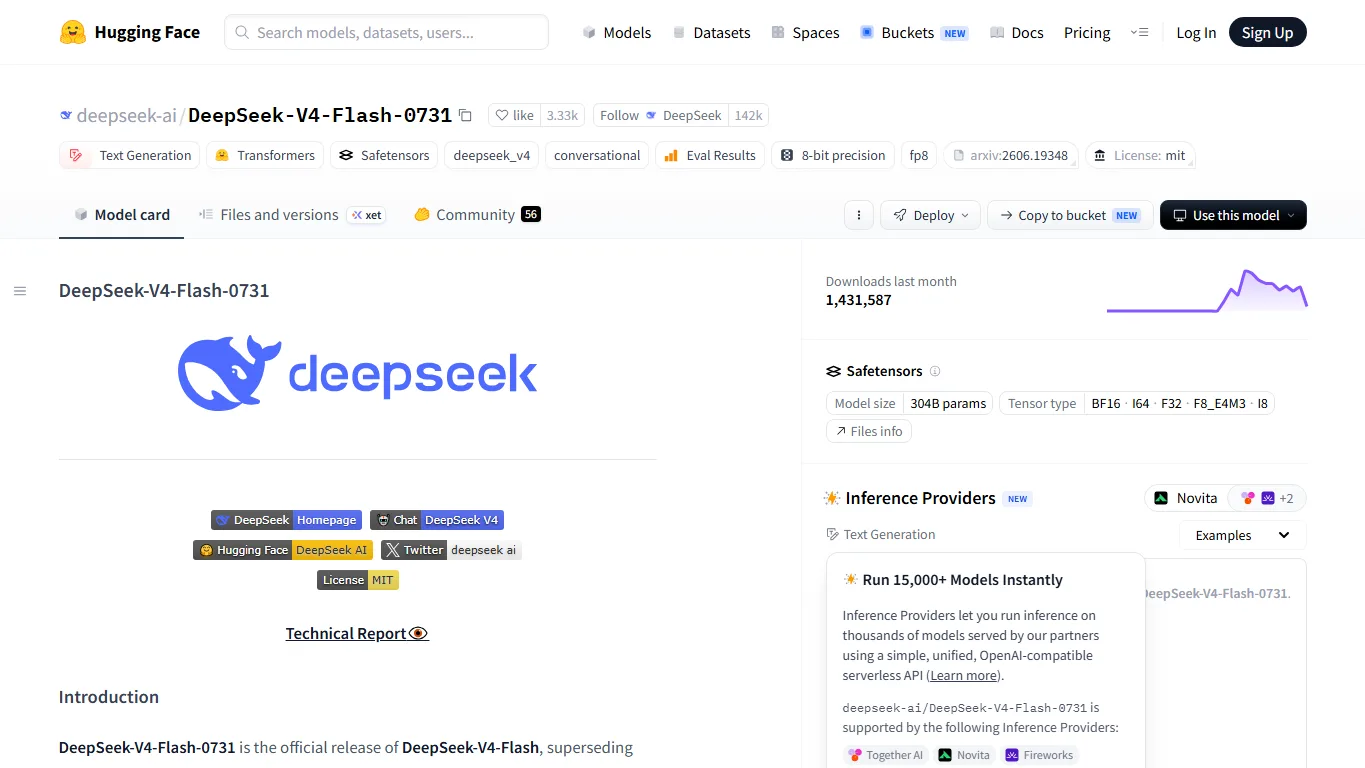Click the Text Generation label under Inference Providers

881,535
